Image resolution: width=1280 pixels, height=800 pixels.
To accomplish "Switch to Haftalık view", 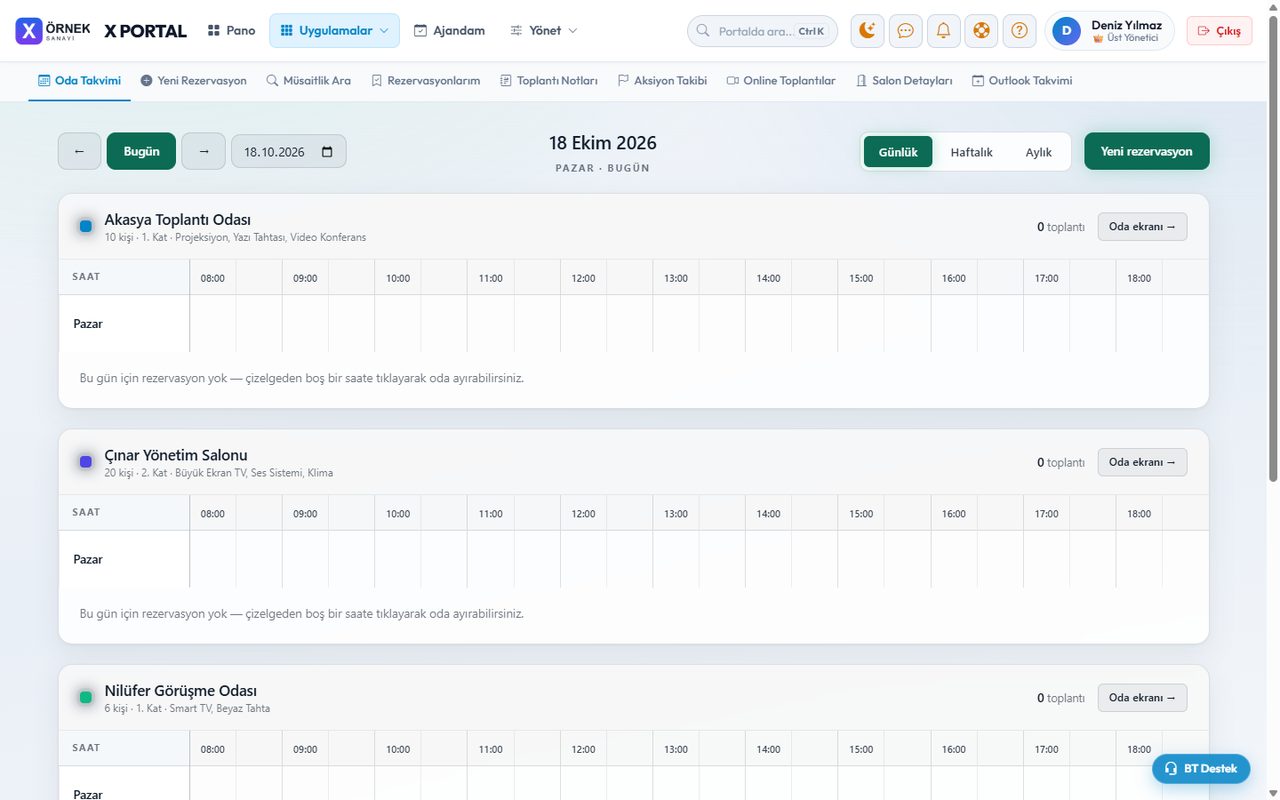I will [971, 152].
